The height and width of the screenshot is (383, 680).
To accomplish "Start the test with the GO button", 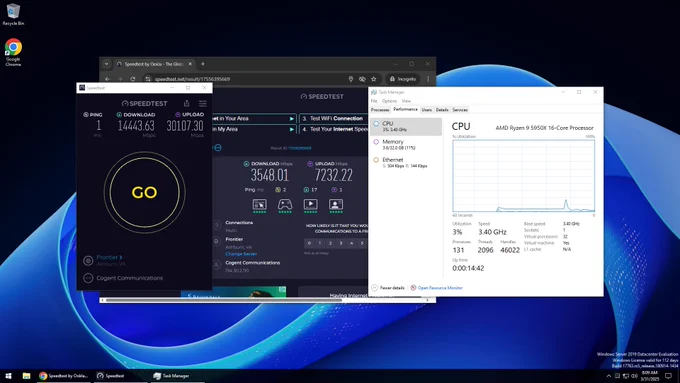I will coord(144,192).
